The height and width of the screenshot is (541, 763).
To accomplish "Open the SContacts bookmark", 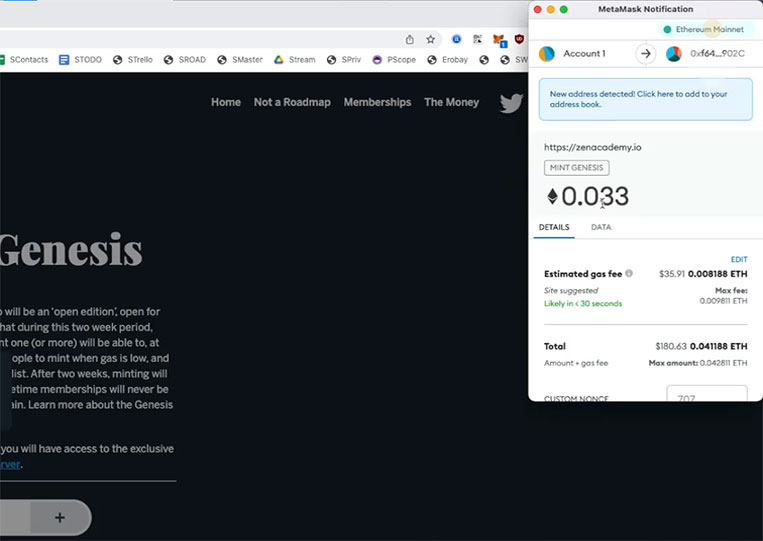I will tap(24, 59).
